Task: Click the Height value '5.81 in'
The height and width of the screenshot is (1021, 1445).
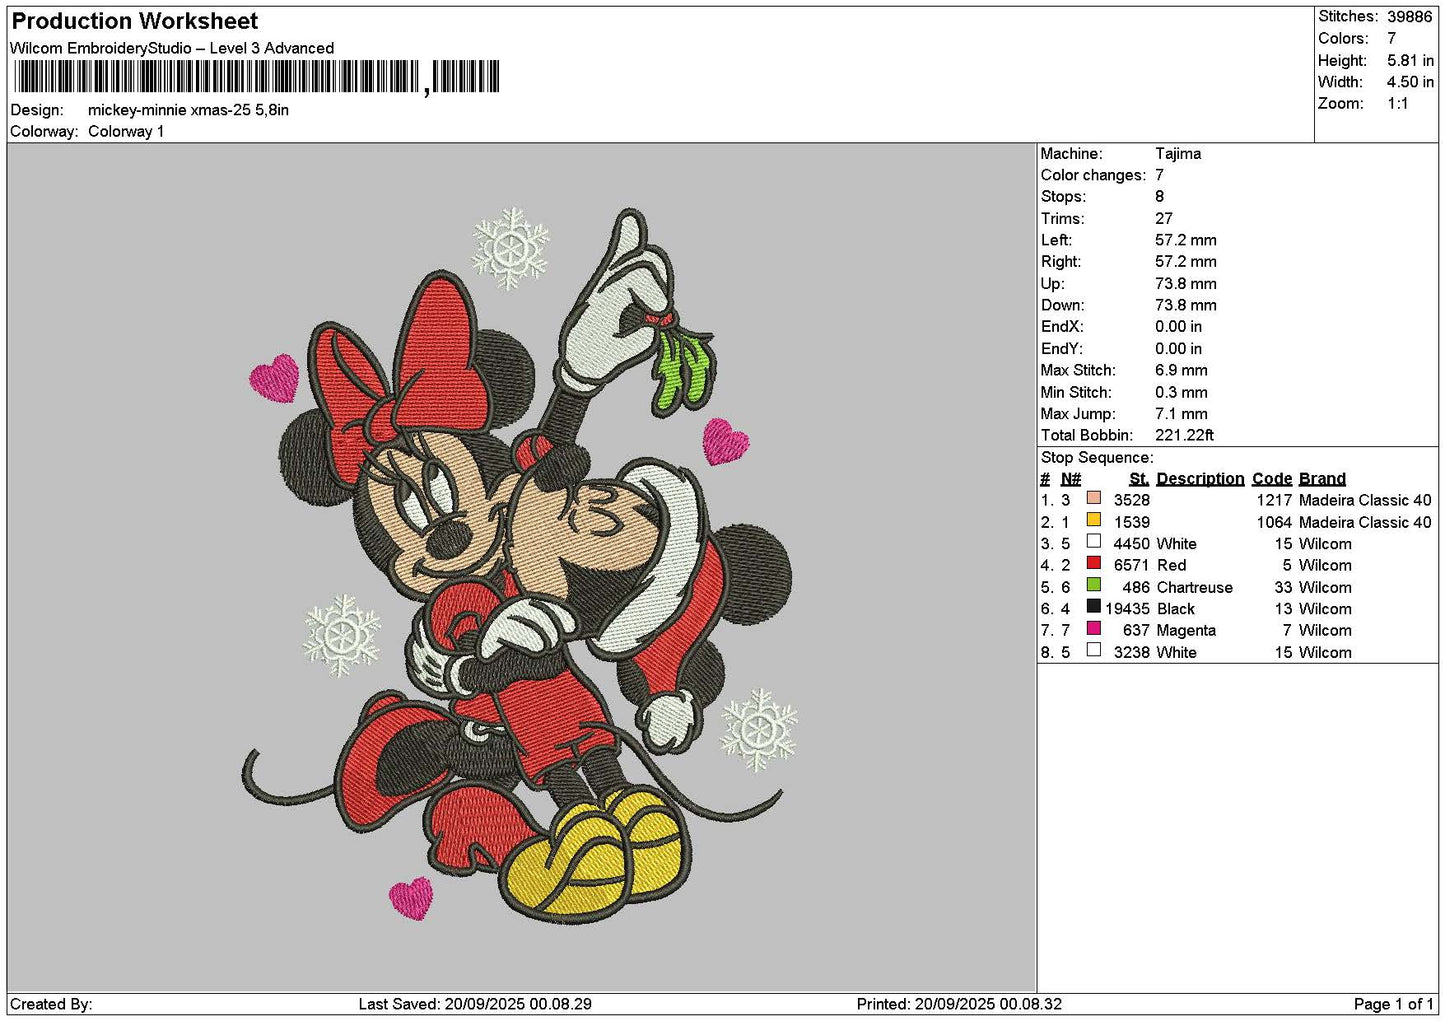Action: (x=1410, y=60)
